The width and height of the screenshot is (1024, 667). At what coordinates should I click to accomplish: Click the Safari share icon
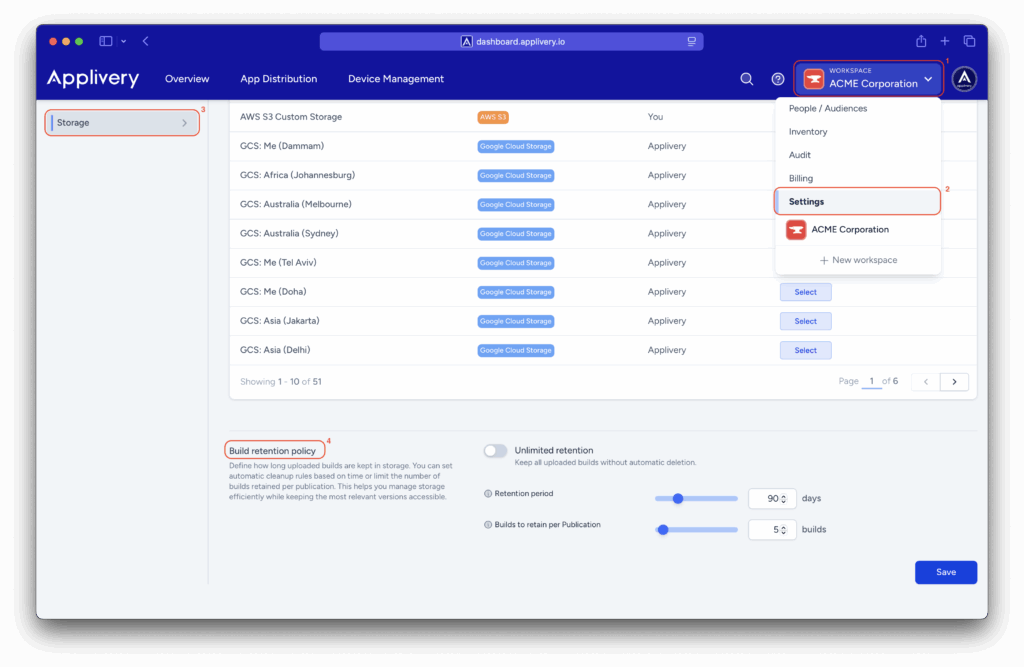click(x=921, y=41)
